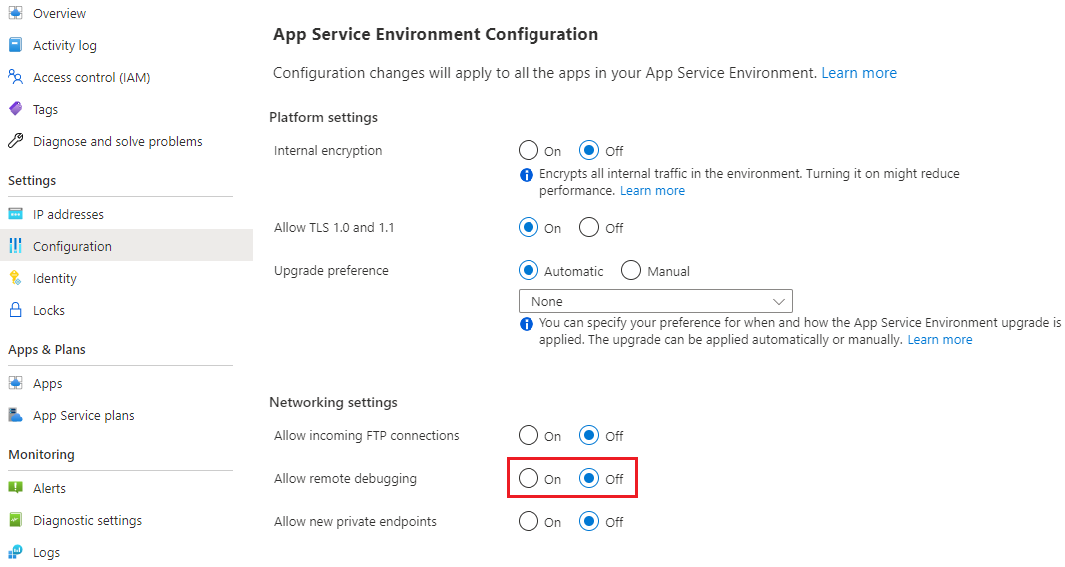
Task: Click the Identity key icon
Action: 15,278
